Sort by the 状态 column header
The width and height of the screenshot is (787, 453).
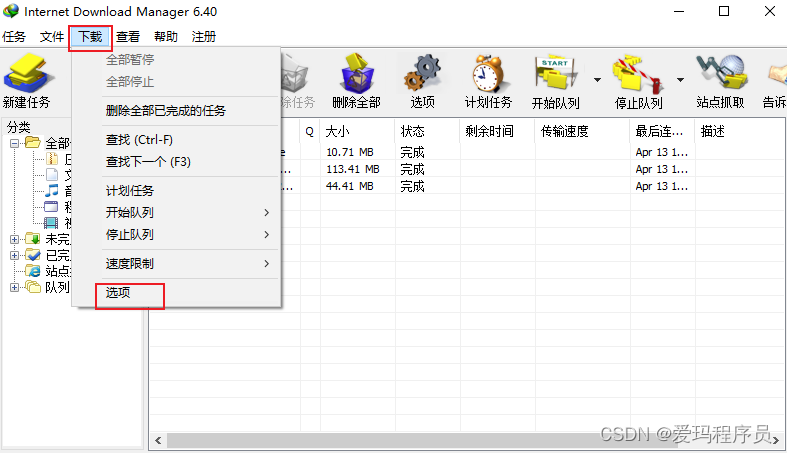click(427, 131)
